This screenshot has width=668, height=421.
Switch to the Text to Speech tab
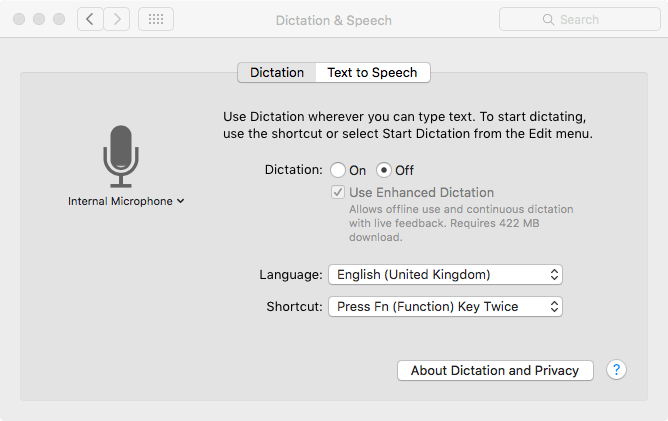(372, 72)
